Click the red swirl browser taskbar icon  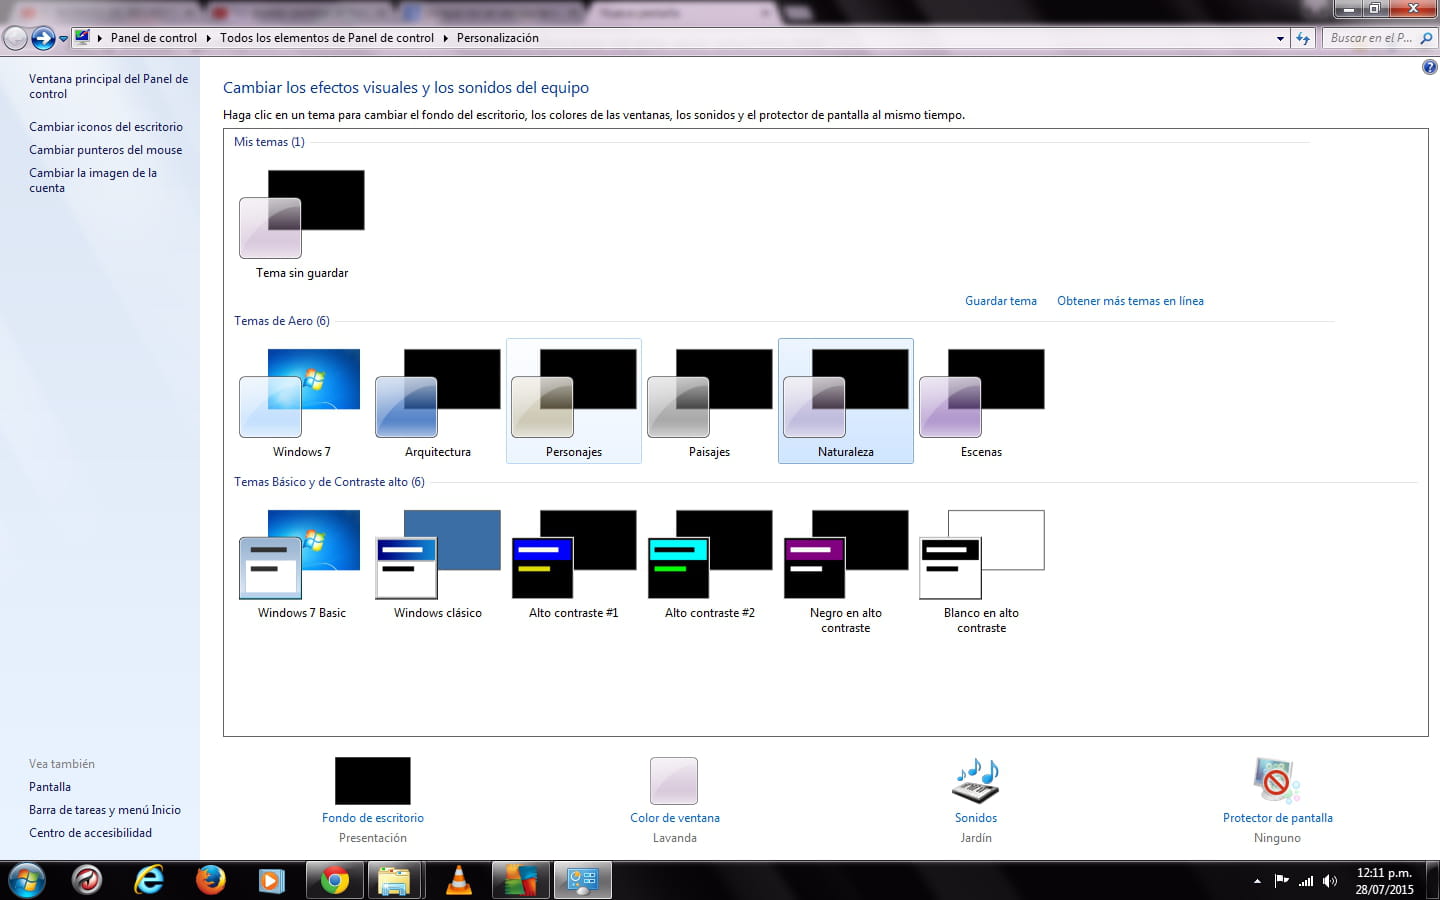[88, 880]
